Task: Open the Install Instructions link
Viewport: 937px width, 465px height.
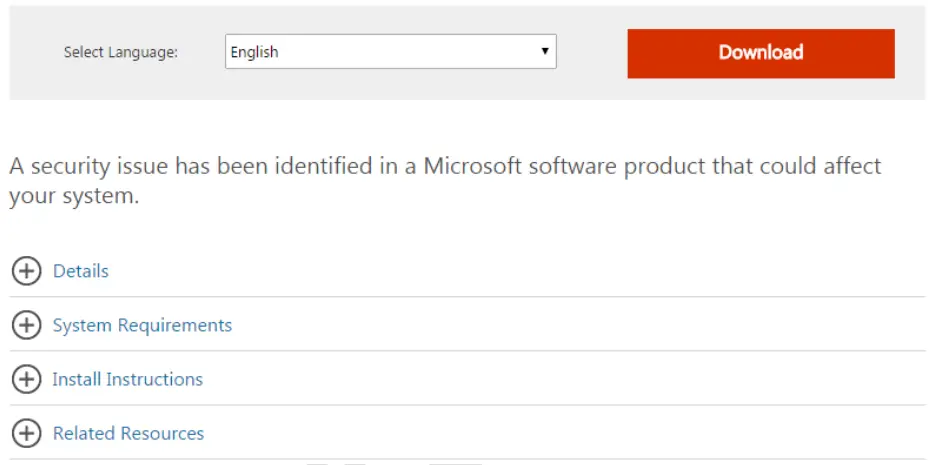Action: (x=128, y=379)
